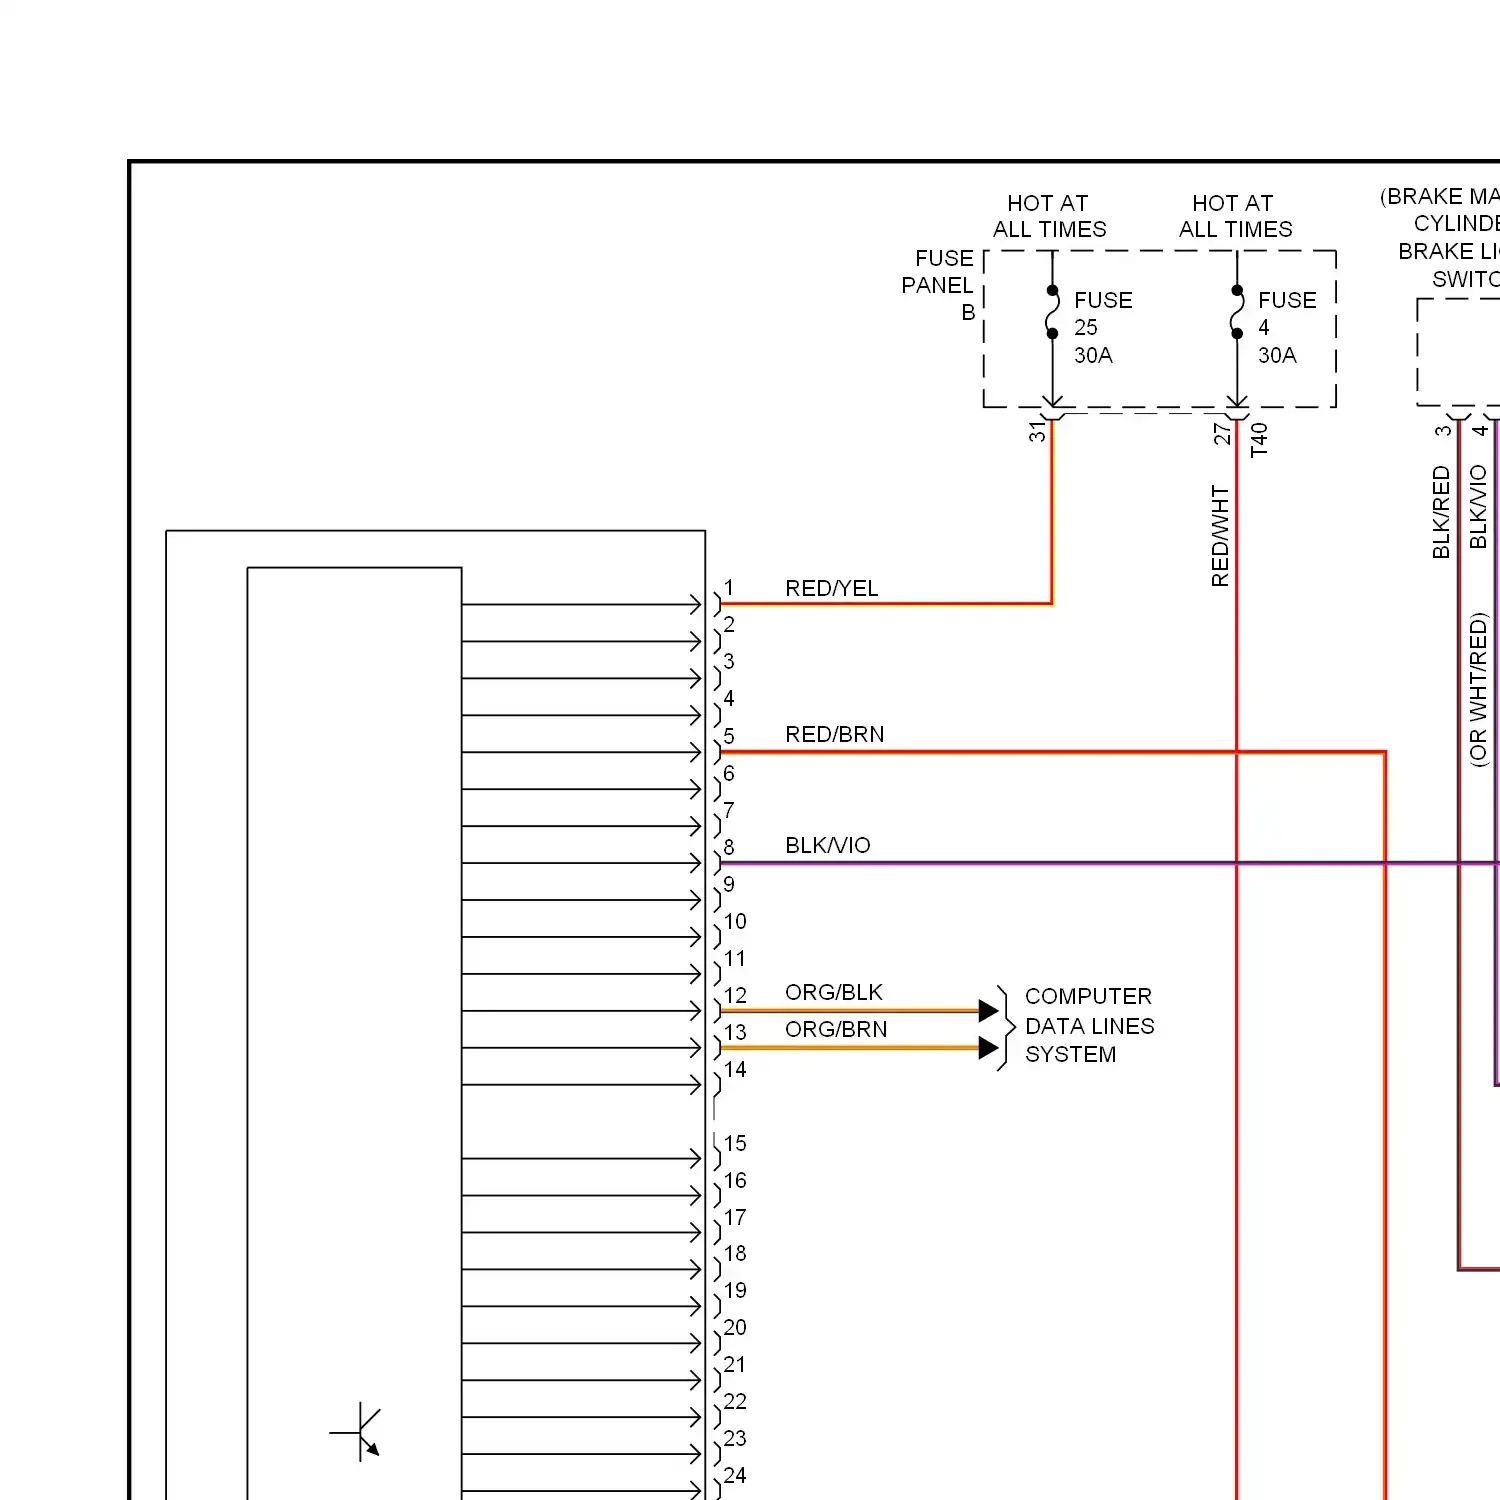Click brake switch terminal number 3

click(1443, 431)
